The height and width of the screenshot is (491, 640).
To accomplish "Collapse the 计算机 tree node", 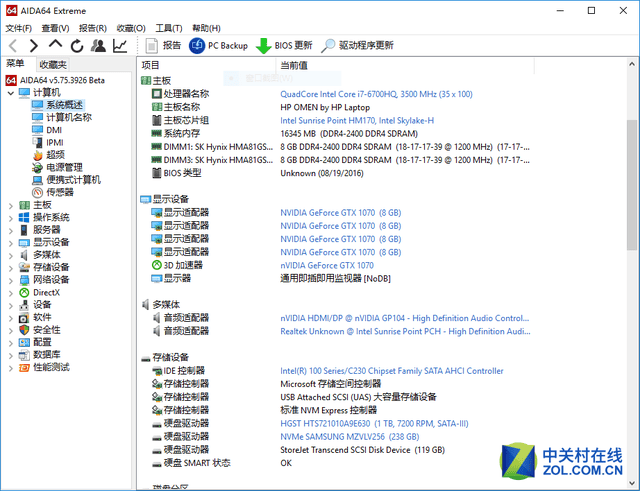I will click(x=11, y=93).
